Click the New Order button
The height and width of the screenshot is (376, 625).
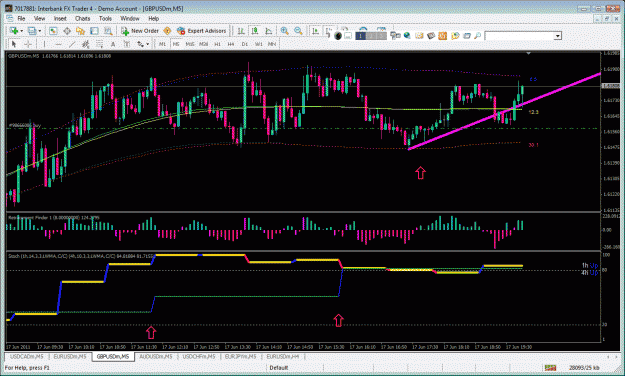[x=140, y=31]
